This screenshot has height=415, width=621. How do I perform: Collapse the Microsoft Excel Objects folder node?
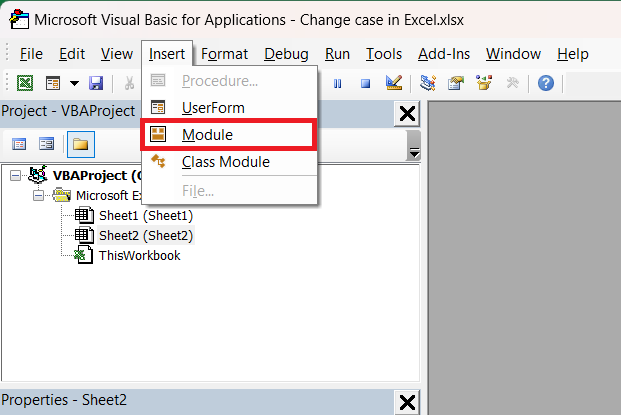(38, 196)
